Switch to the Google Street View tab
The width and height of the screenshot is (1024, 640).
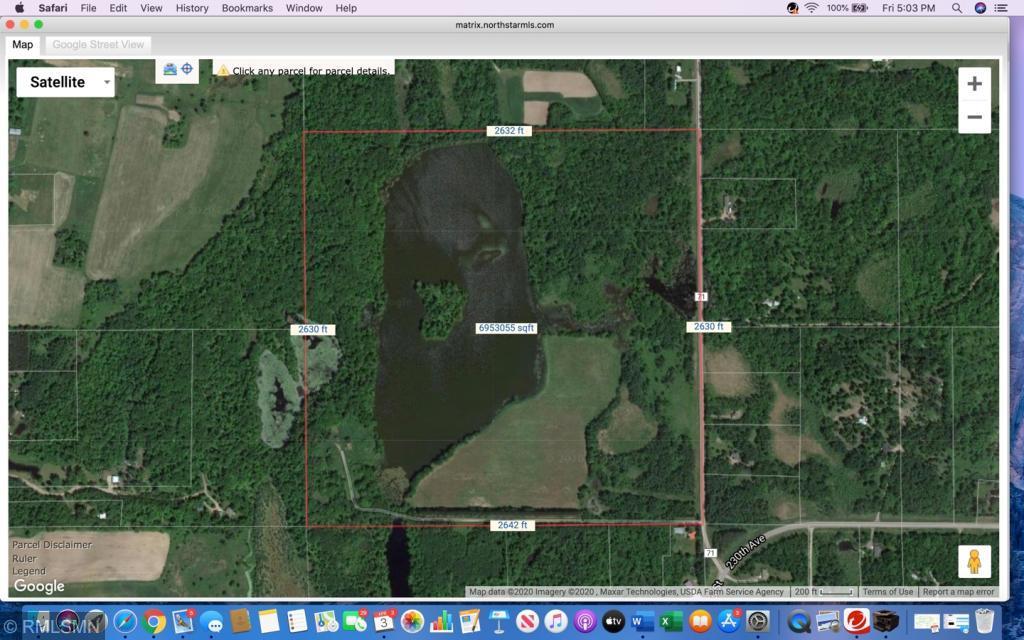[98, 44]
